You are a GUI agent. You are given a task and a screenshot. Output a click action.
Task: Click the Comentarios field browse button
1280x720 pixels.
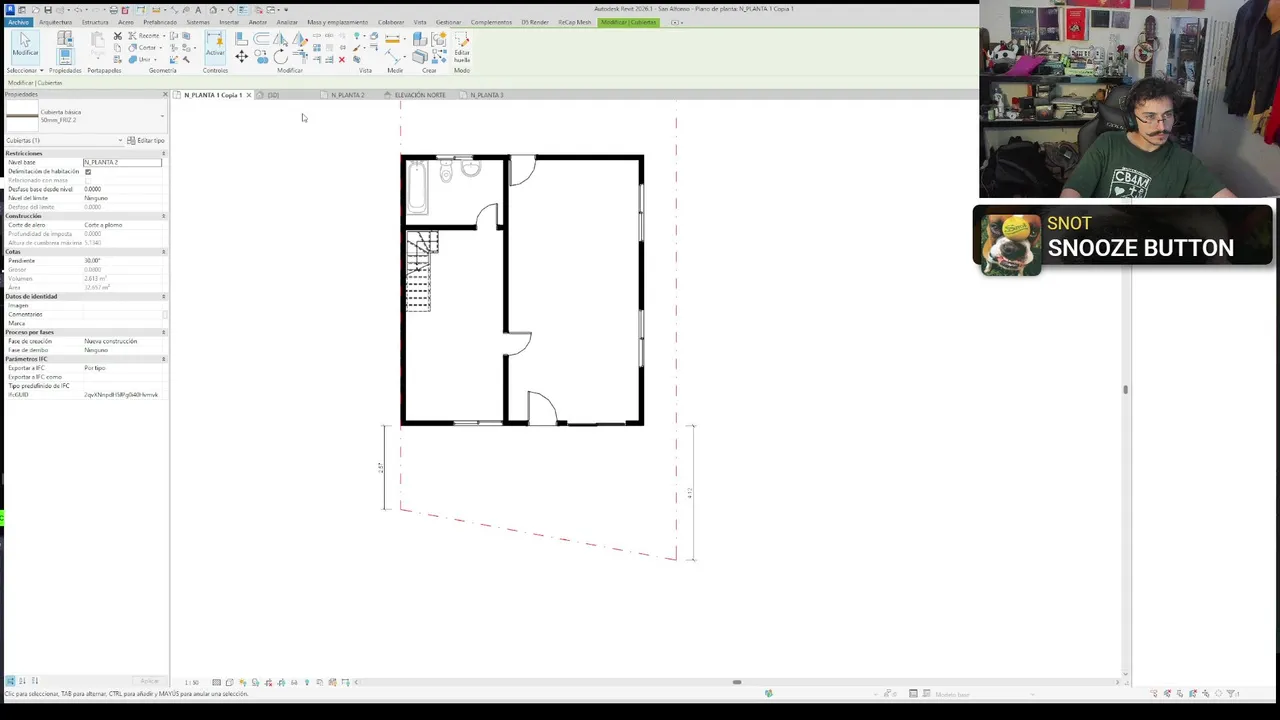164,314
